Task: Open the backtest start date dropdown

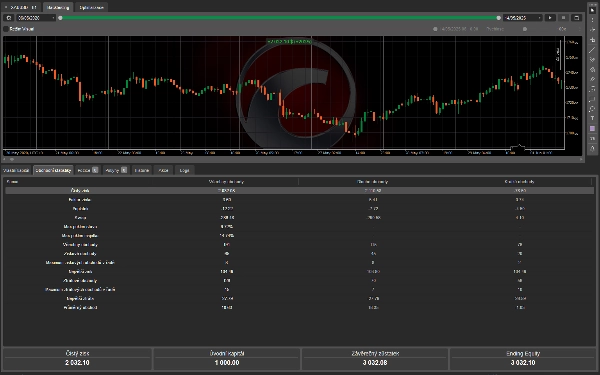Action: 36,18
